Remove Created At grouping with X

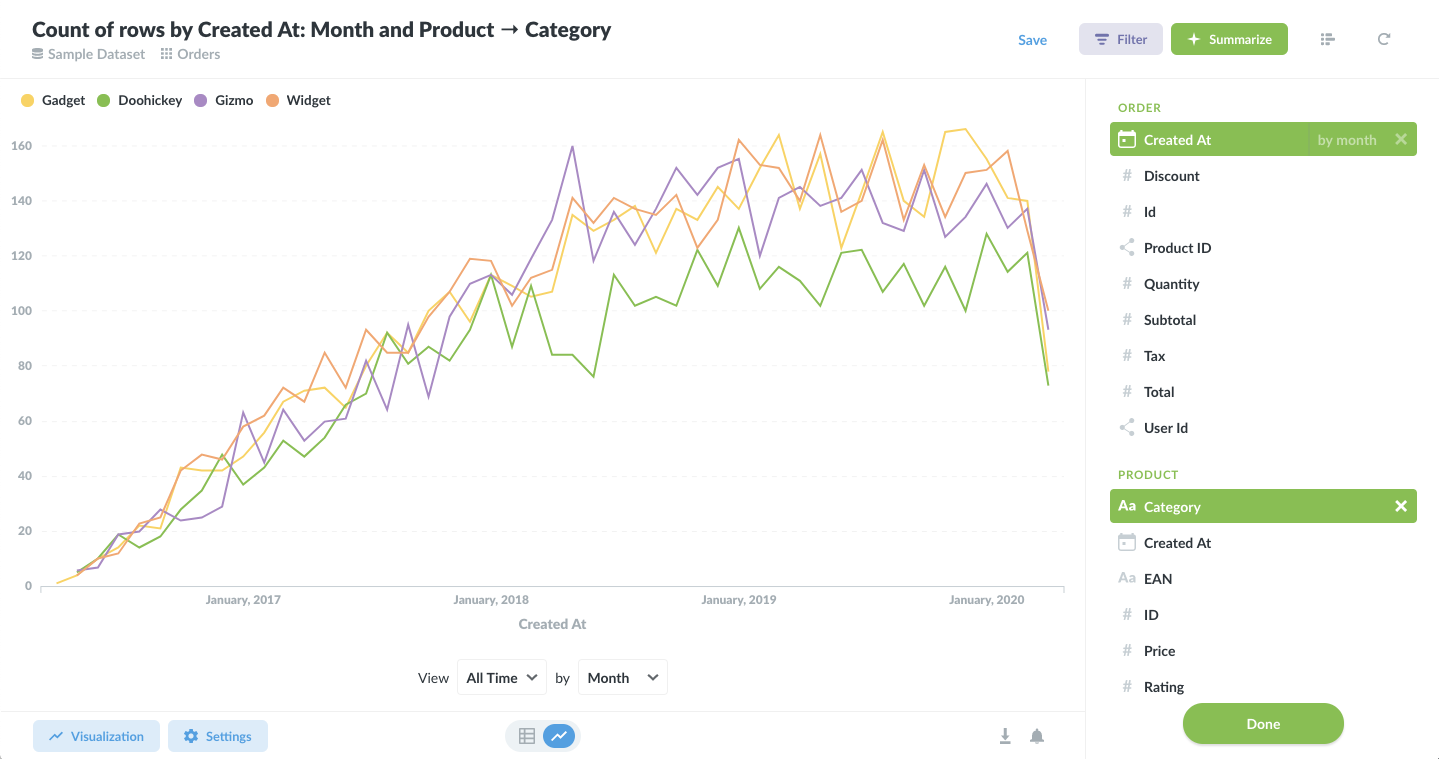coord(1401,140)
